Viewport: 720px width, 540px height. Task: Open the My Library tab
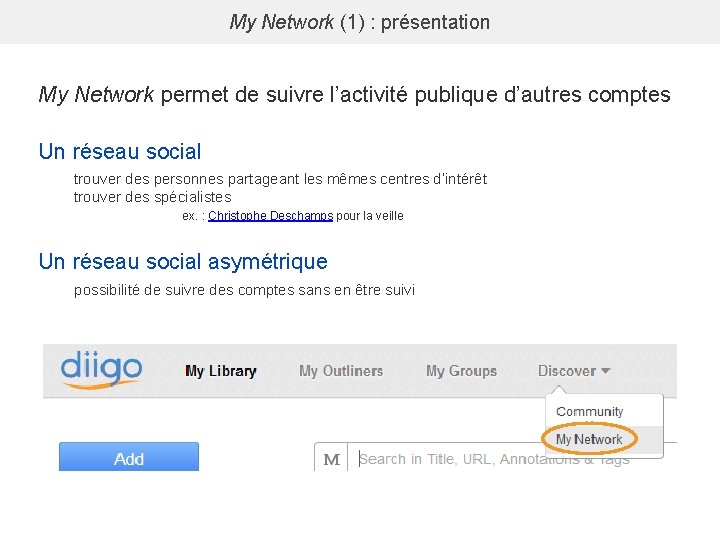[x=221, y=371]
